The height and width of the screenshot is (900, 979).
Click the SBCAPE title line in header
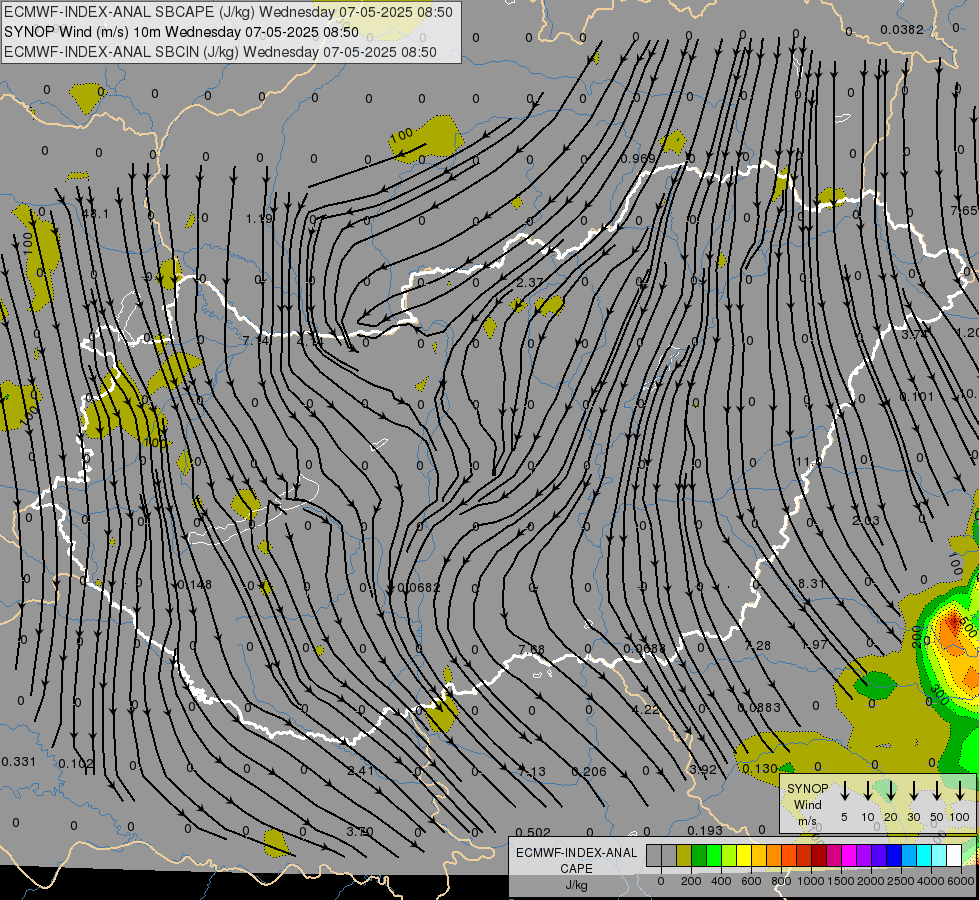pos(228,12)
